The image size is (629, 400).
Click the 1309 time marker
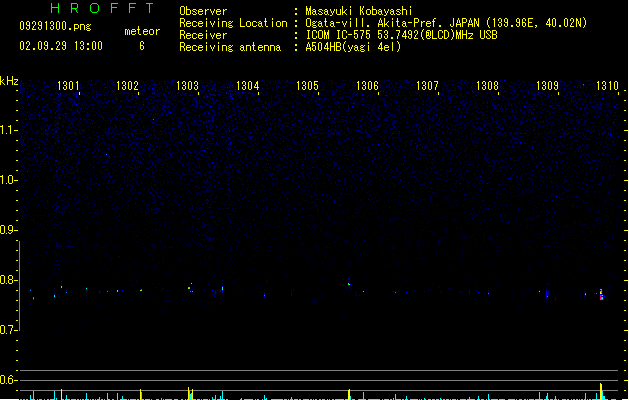pyautogui.click(x=547, y=86)
